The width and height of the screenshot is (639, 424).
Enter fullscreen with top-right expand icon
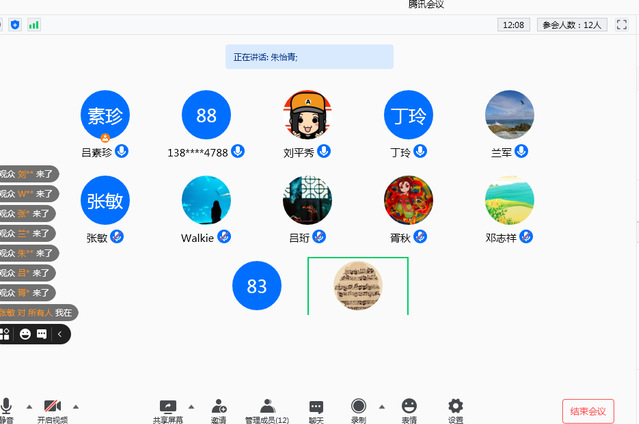(x=621, y=25)
